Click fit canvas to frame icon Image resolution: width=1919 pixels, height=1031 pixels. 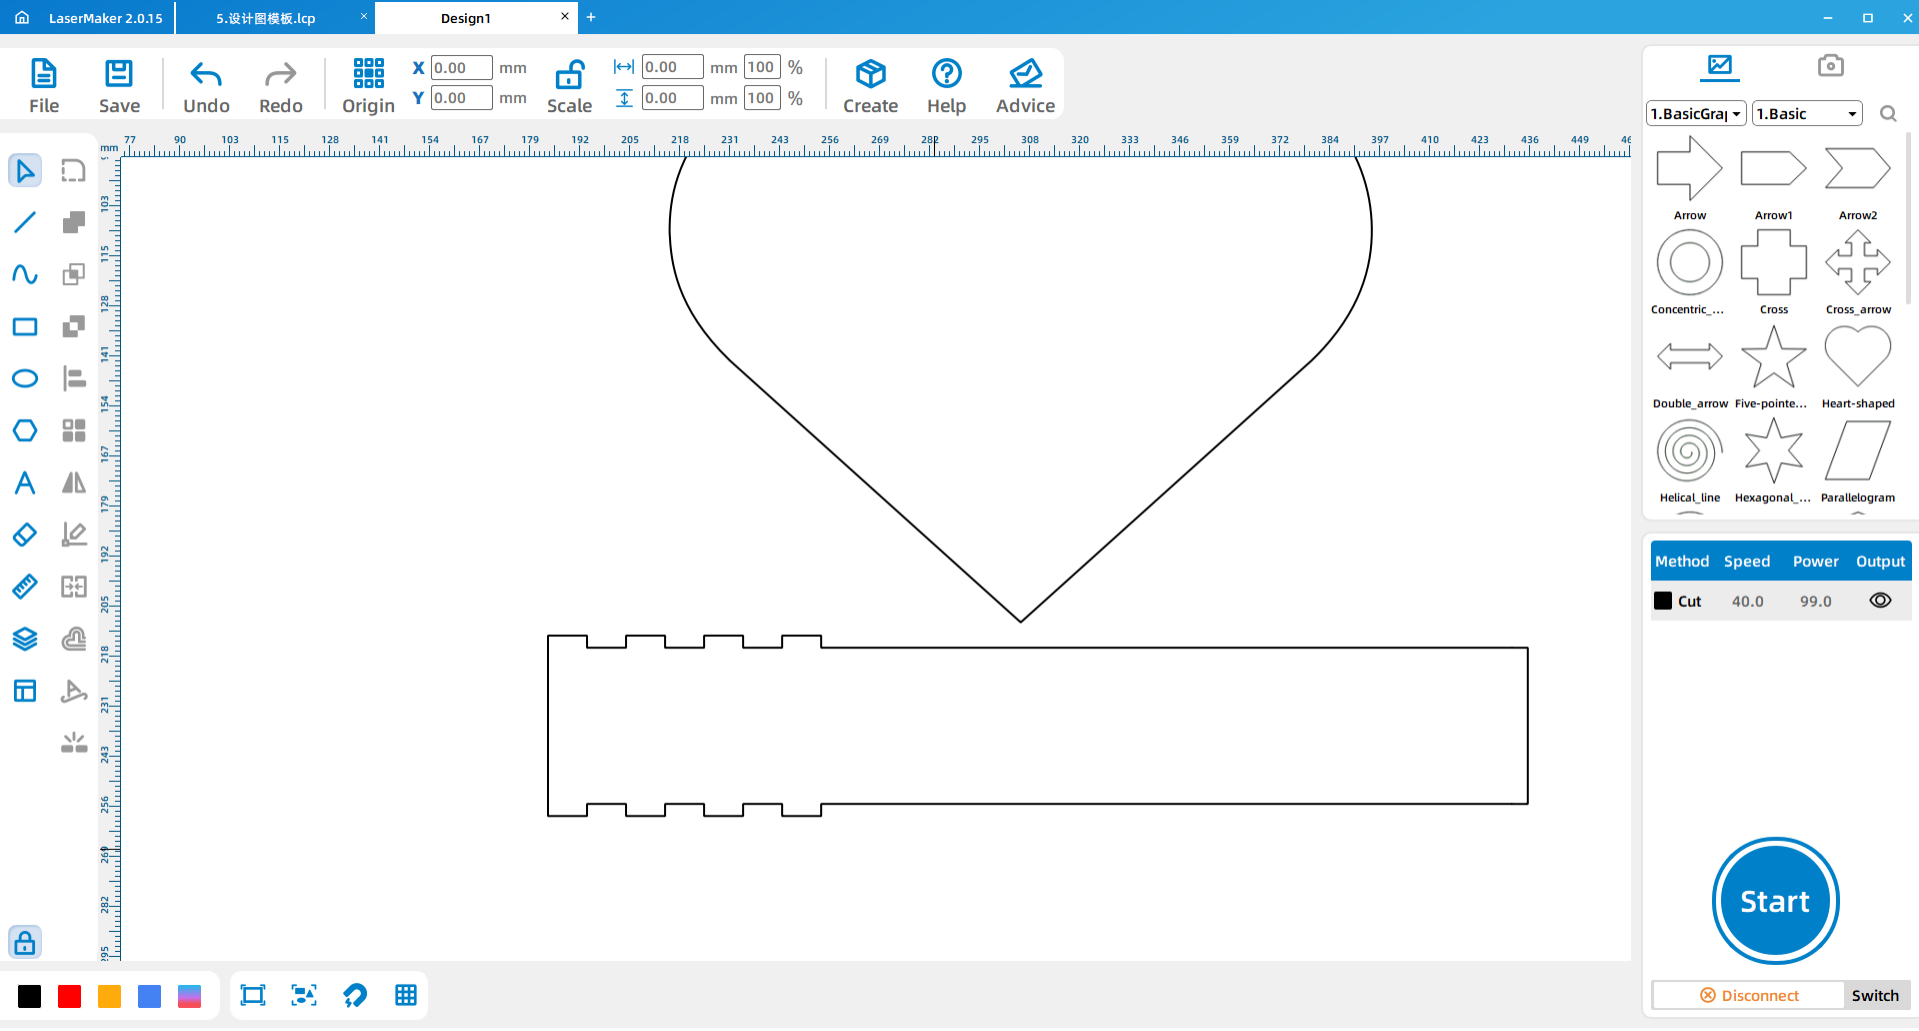253,995
